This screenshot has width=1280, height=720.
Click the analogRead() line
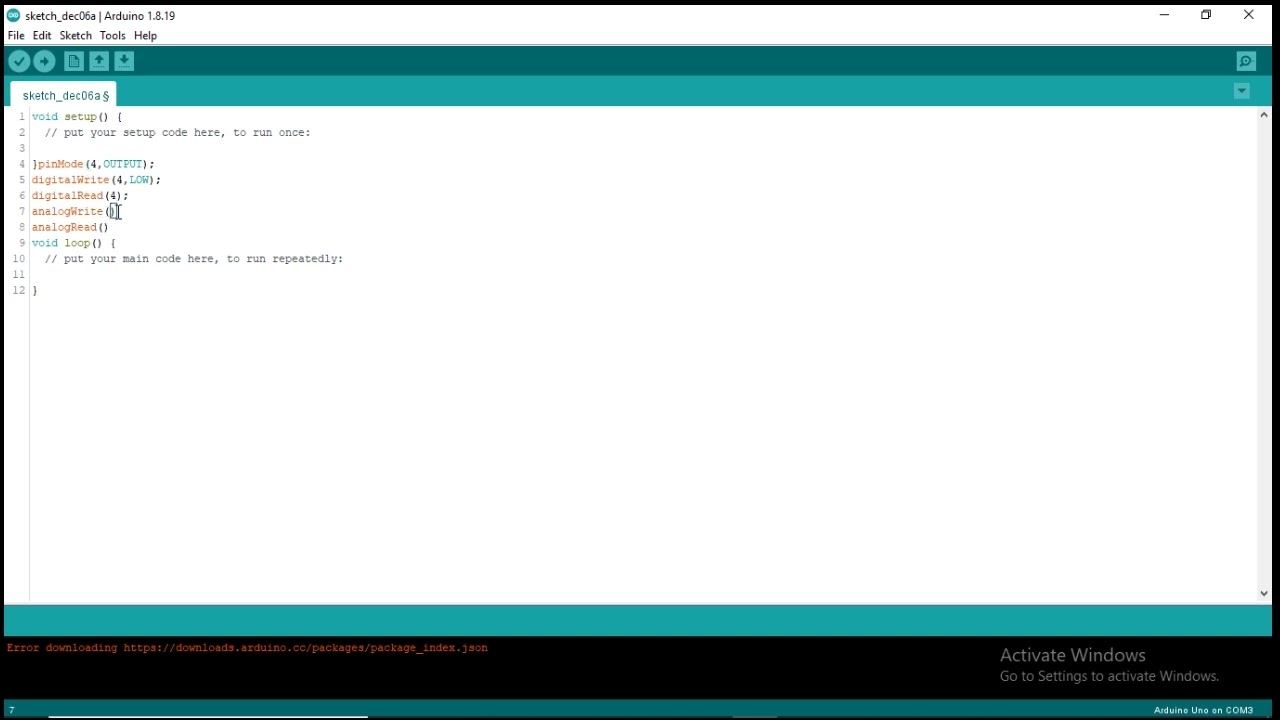tap(70, 228)
